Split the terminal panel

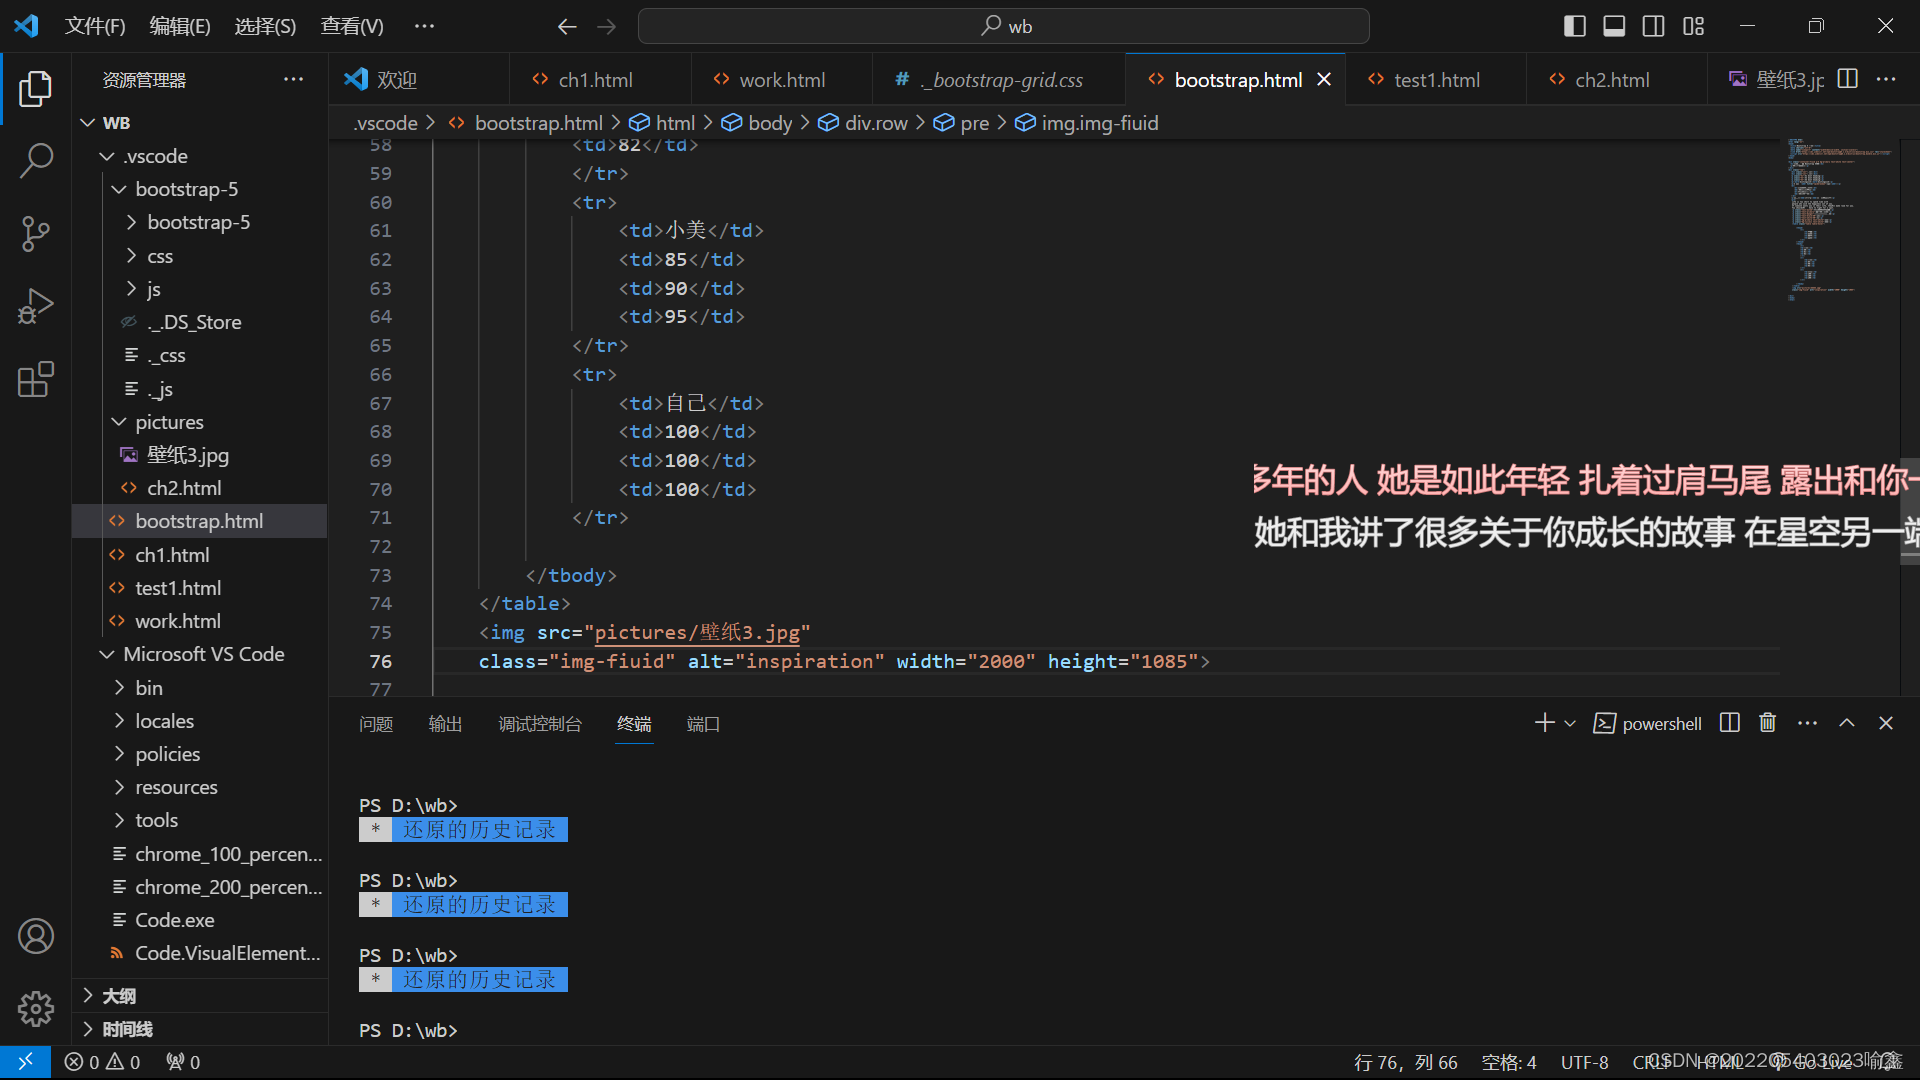[1730, 723]
